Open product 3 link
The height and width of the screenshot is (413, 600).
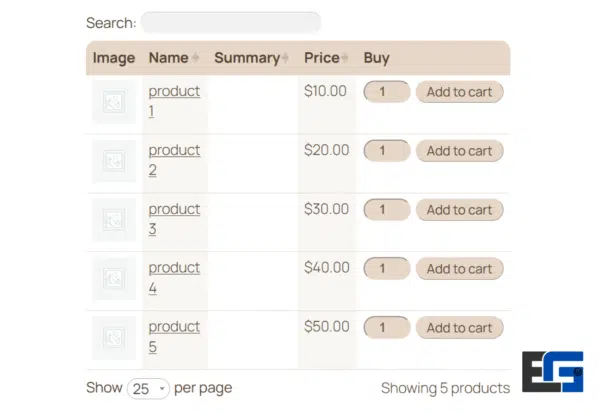(x=173, y=210)
